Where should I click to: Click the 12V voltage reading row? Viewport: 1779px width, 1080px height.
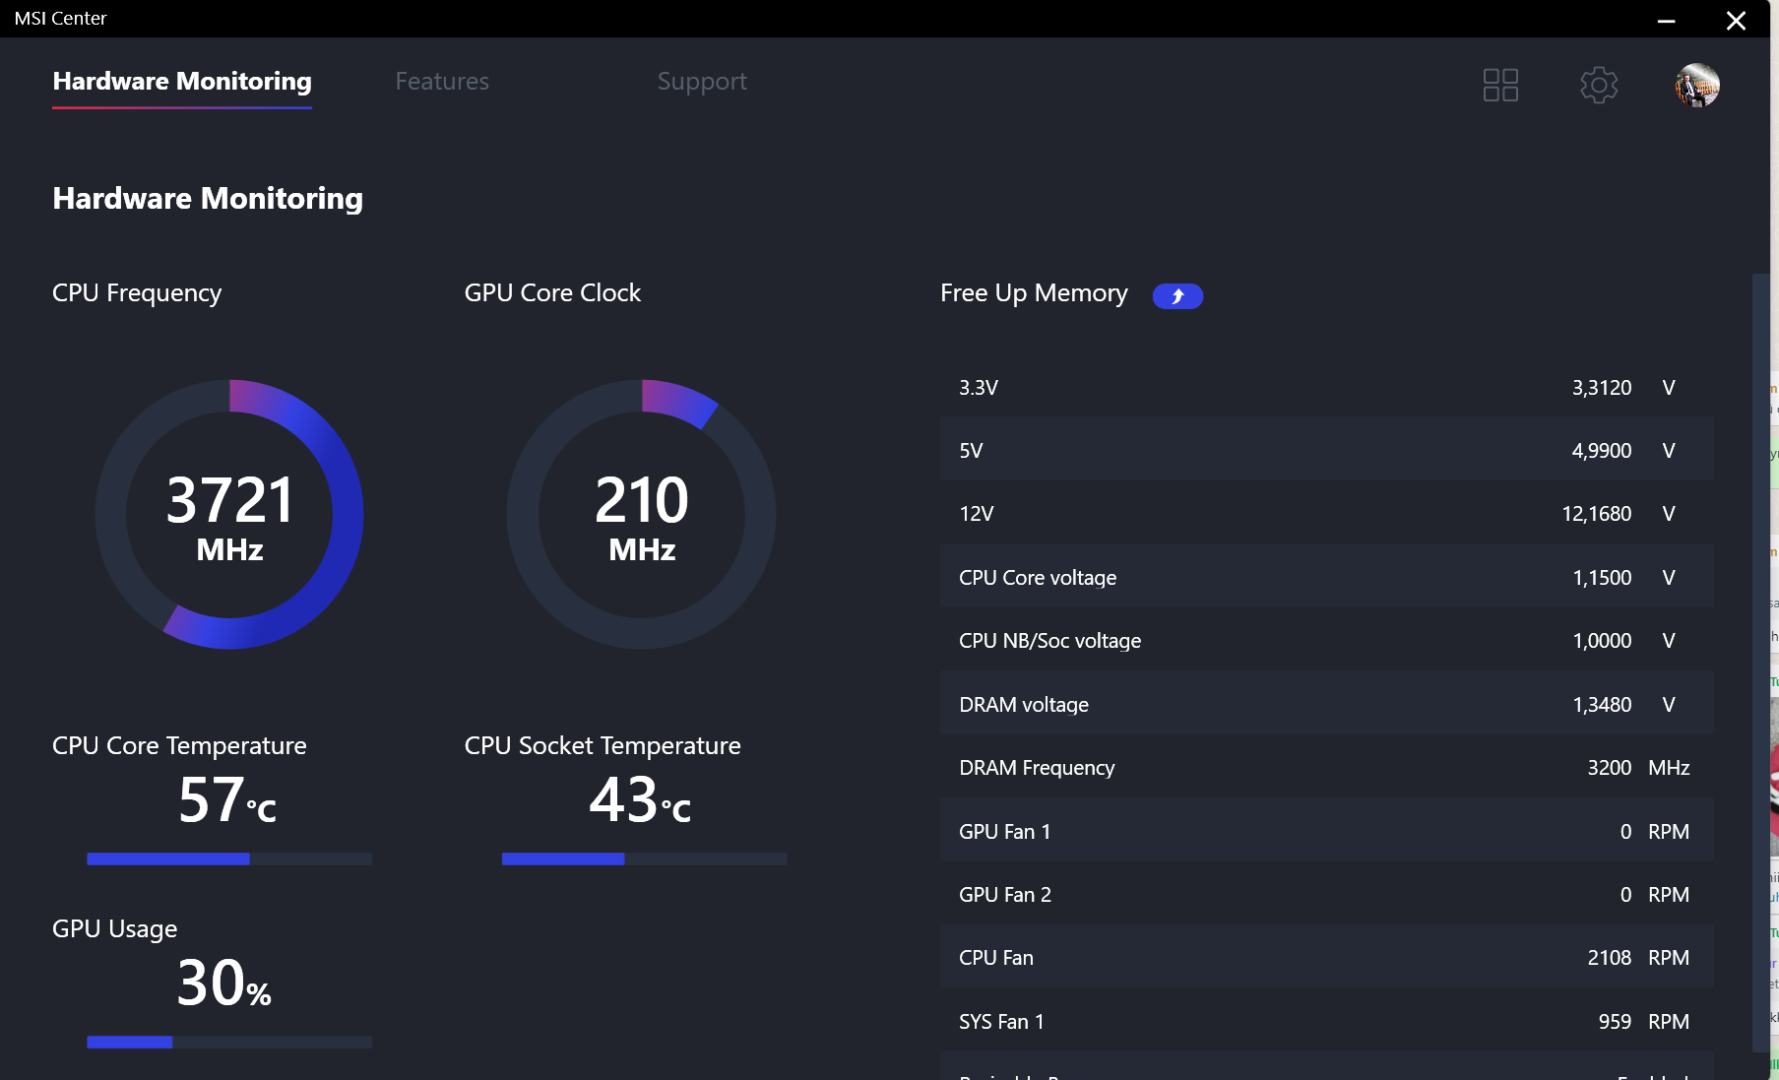(x=1325, y=513)
